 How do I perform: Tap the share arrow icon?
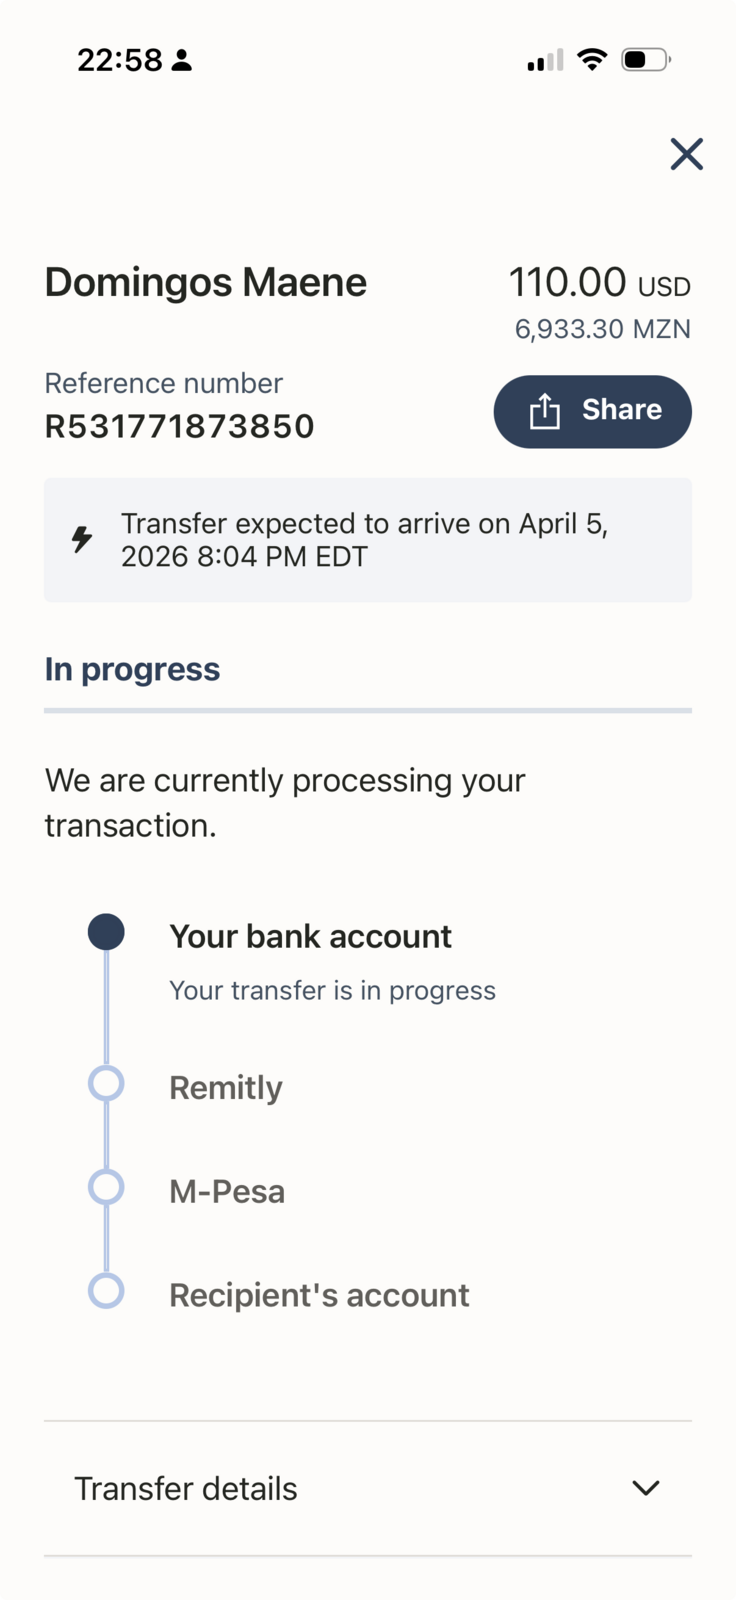545,411
